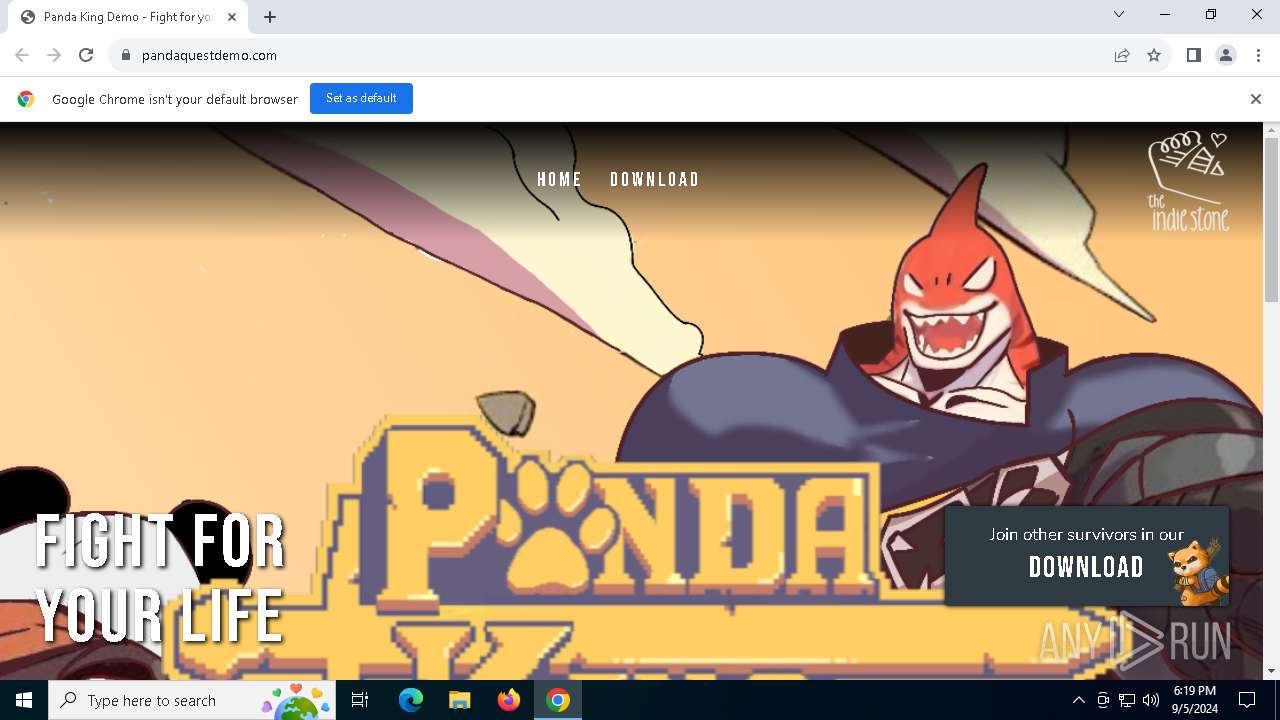Close the Panda King Demo tab
1280x720 pixels.
pos(232,17)
